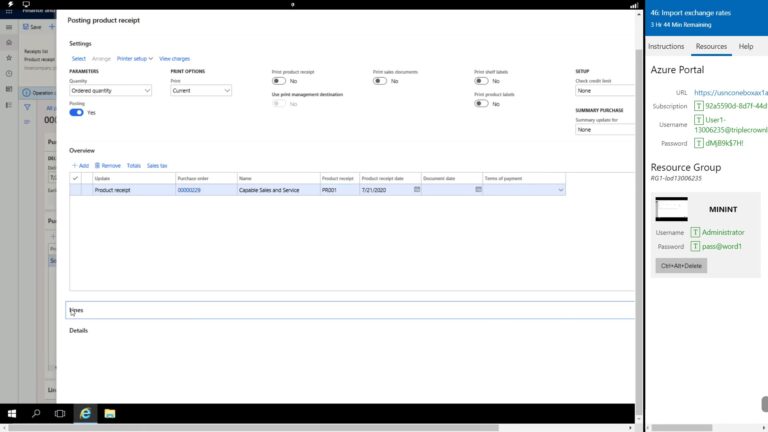
Task: Enable Print product labels toggle
Action: [x=481, y=103]
